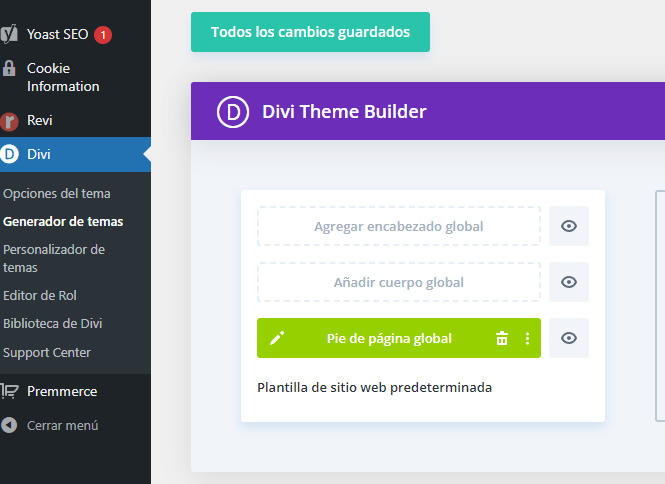Click Plantilla de sitio web predeterminada text

[374, 387]
